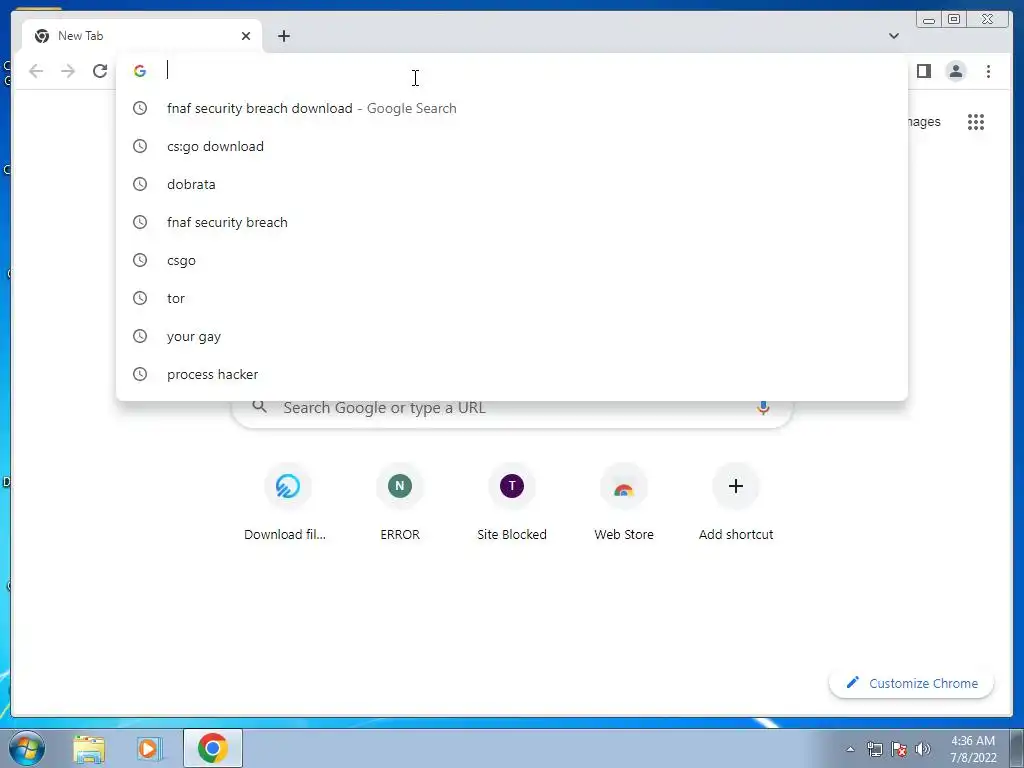Click the magnifier icon in search box
Viewport: 1024px width, 768px height.
259,407
